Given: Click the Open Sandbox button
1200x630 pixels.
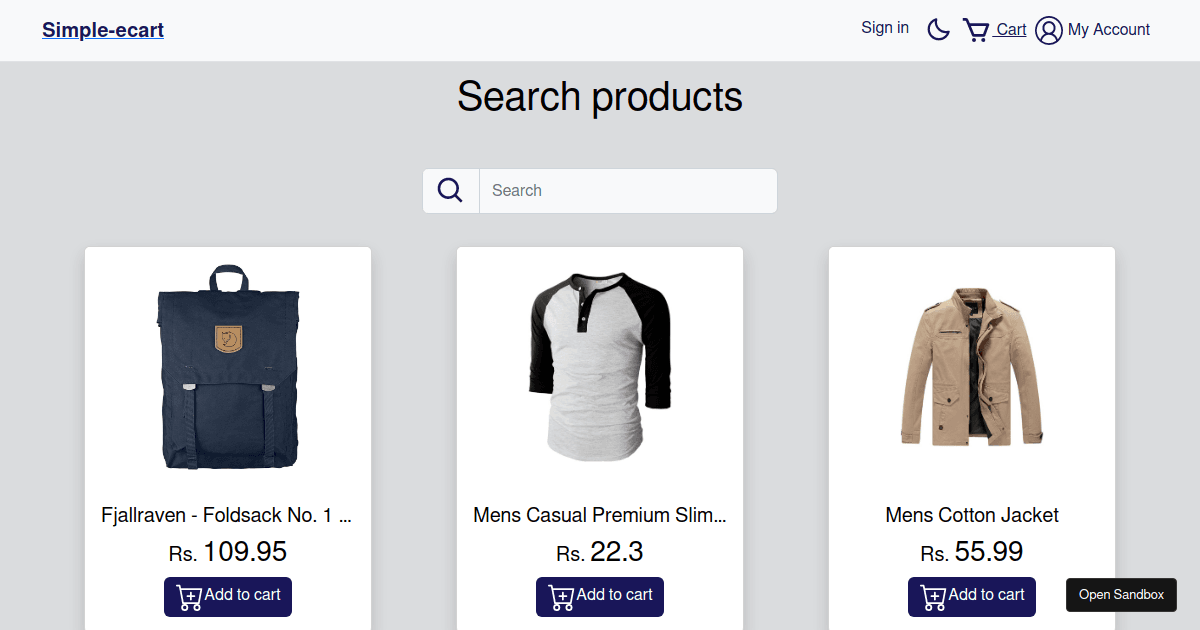Looking at the screenshot, I should click(1121, 595).
